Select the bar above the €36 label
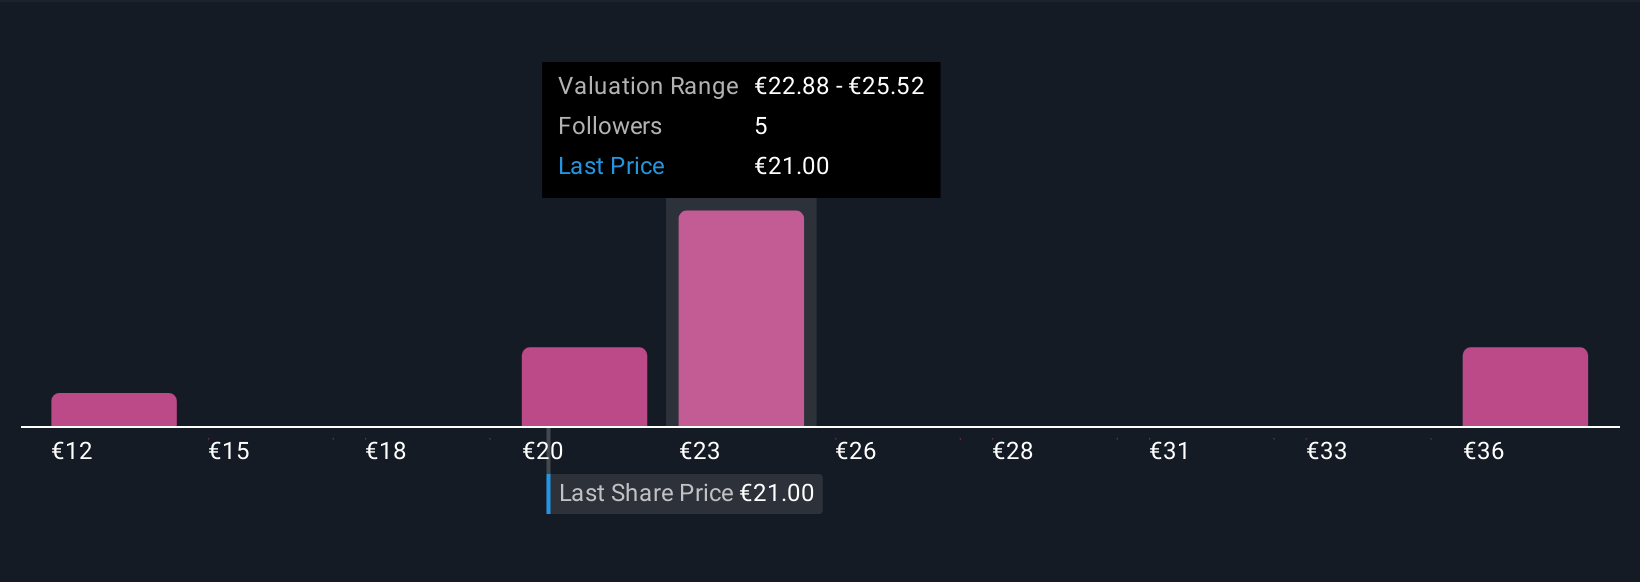Image resolution: width=1640 pixels, height=582 pixels. (x=1525, y=387)
